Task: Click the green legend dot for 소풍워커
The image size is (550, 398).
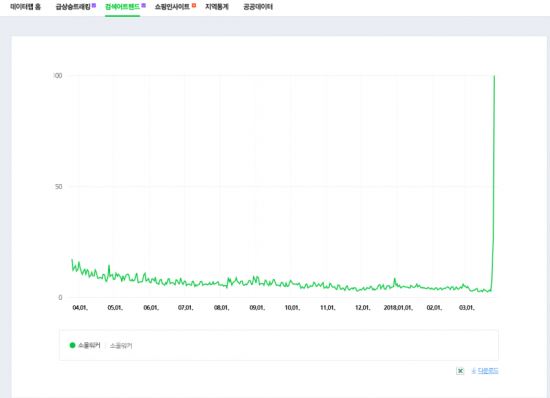Action: coord(73,345)
